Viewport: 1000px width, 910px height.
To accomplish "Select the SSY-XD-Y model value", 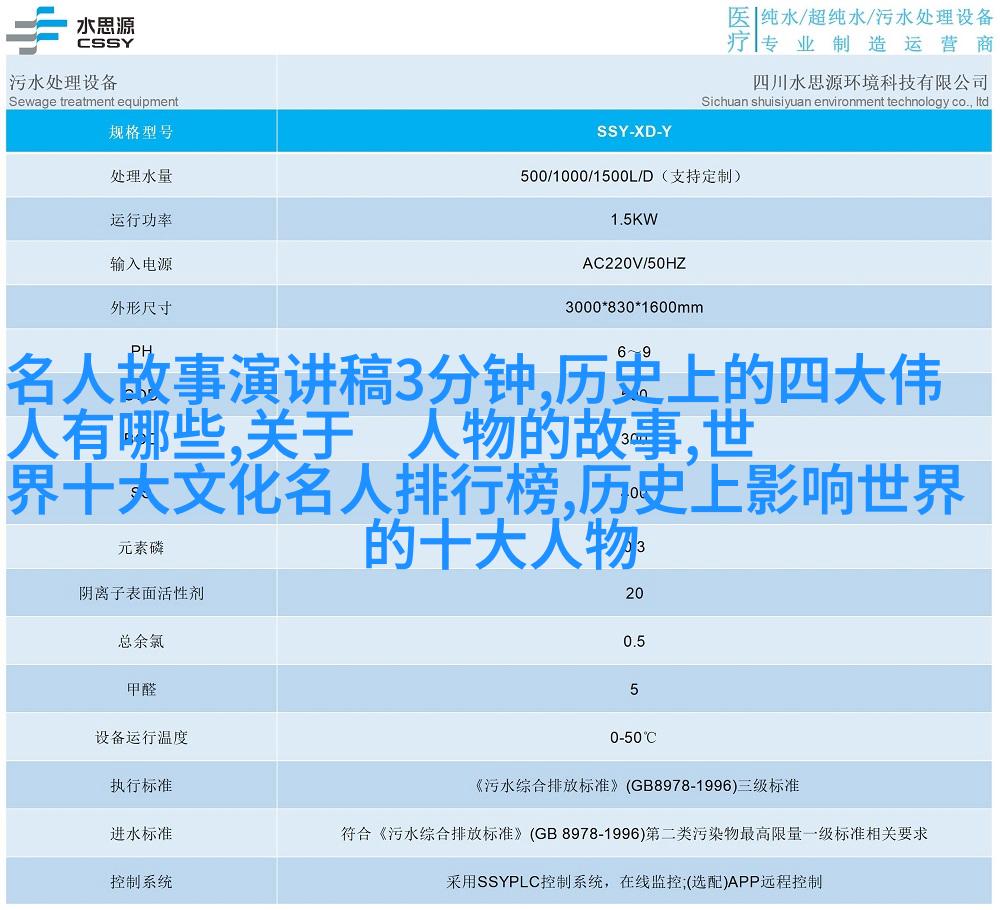I will click(x=634, y=131).
